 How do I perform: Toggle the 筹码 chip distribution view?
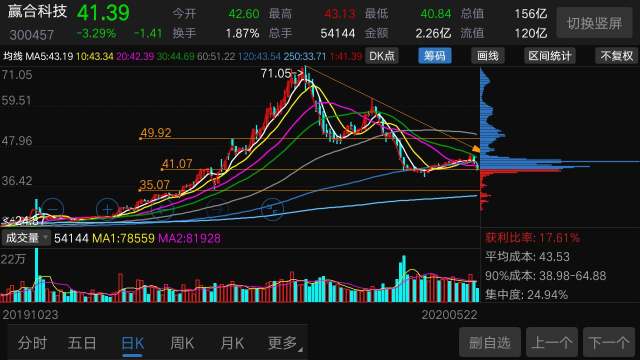point(435,56)
